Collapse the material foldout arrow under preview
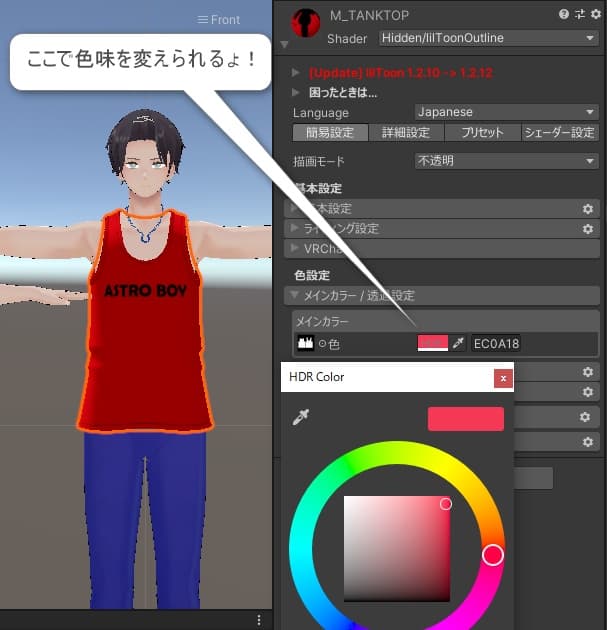The image size is (607, 630). pyautogui.click(x=284, y=45)
